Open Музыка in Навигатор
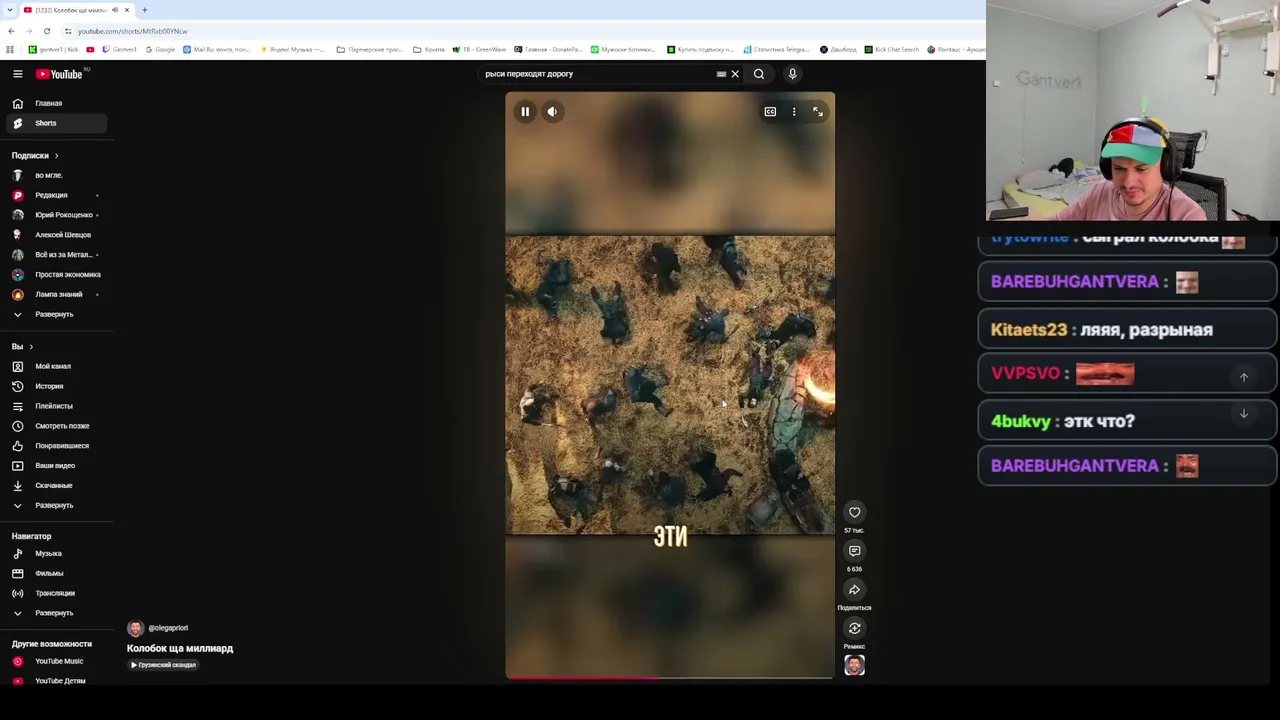Viewport: 1280px width, 720px height. (x=55, y=553)
